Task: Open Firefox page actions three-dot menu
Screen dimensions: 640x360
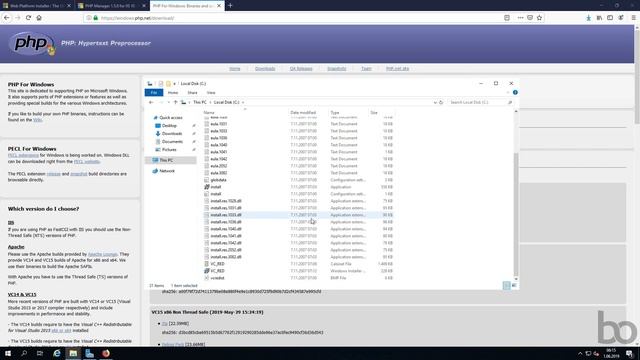Action: click(520, 18)
